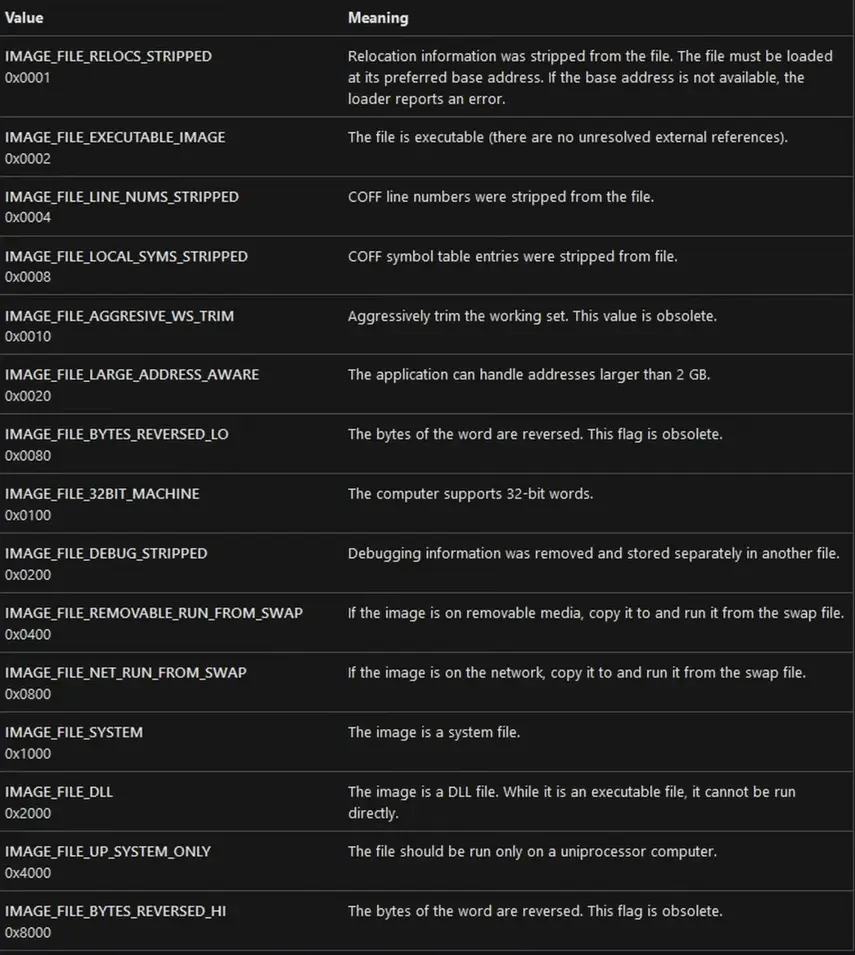Click the IMAGE_FILE_NET_RUN_FROM_SWAP entry

125,673
